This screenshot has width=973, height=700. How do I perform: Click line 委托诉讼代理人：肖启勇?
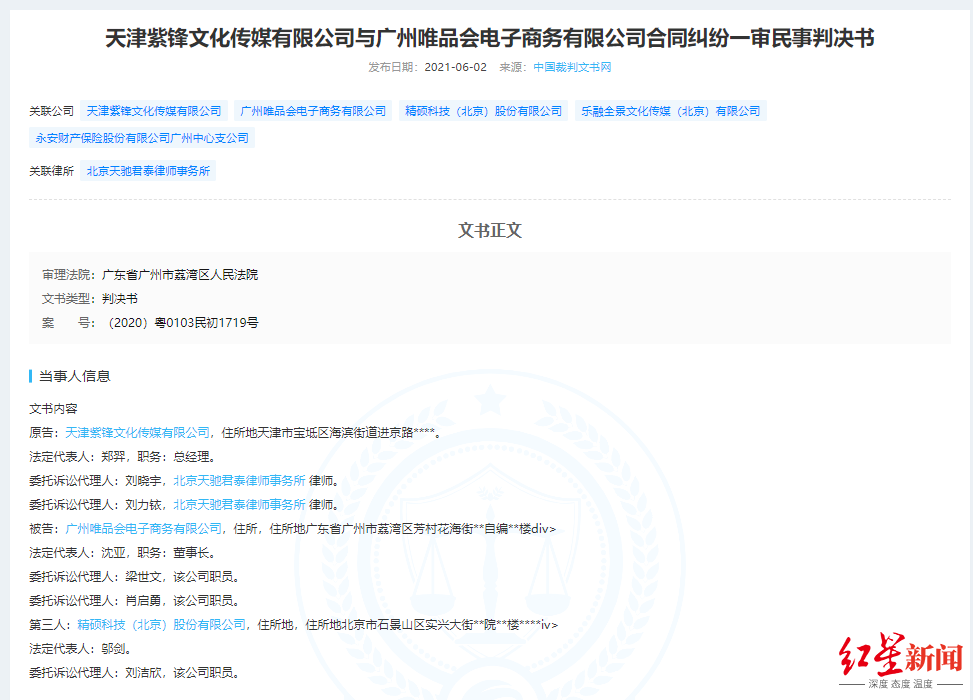coord(134,601)
